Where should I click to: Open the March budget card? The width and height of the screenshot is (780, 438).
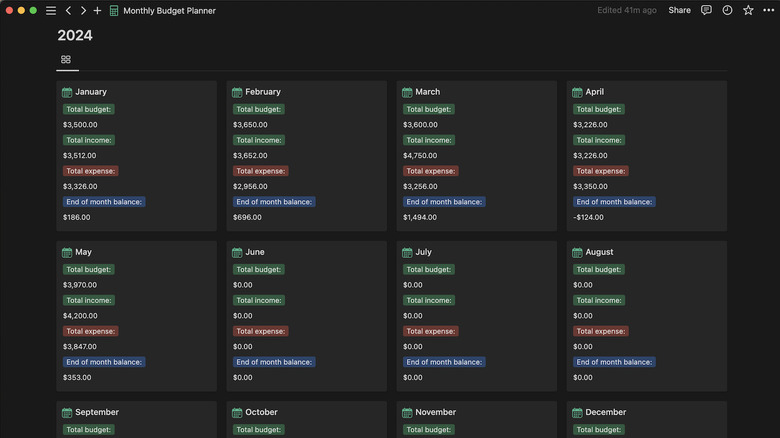click(427, 92)
